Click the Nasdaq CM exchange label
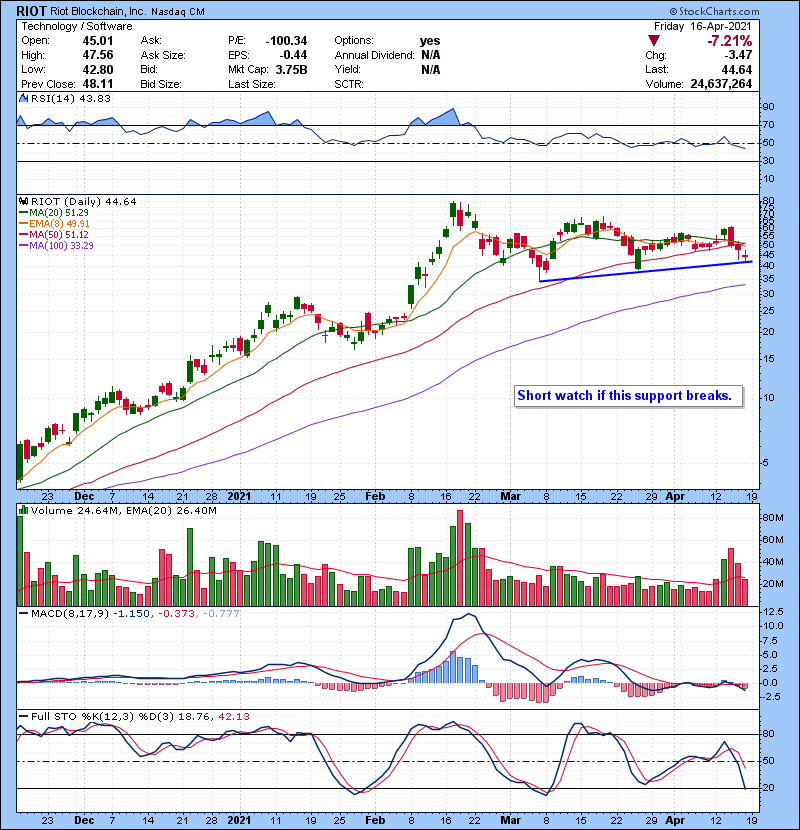The image size is (800, 830). pos(178,12)
